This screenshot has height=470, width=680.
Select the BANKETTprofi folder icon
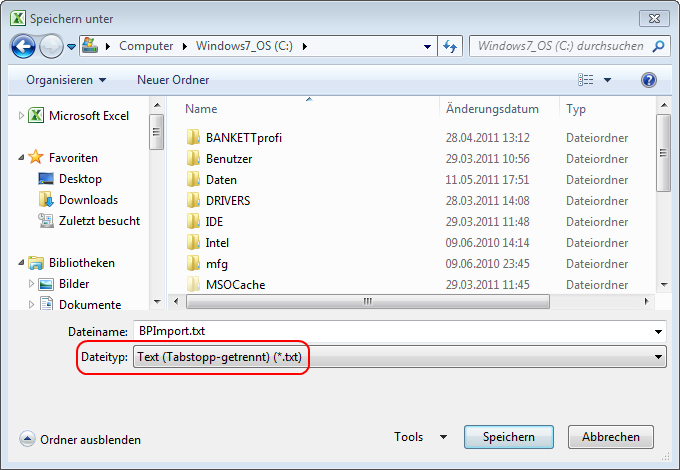tap(193, 137)
